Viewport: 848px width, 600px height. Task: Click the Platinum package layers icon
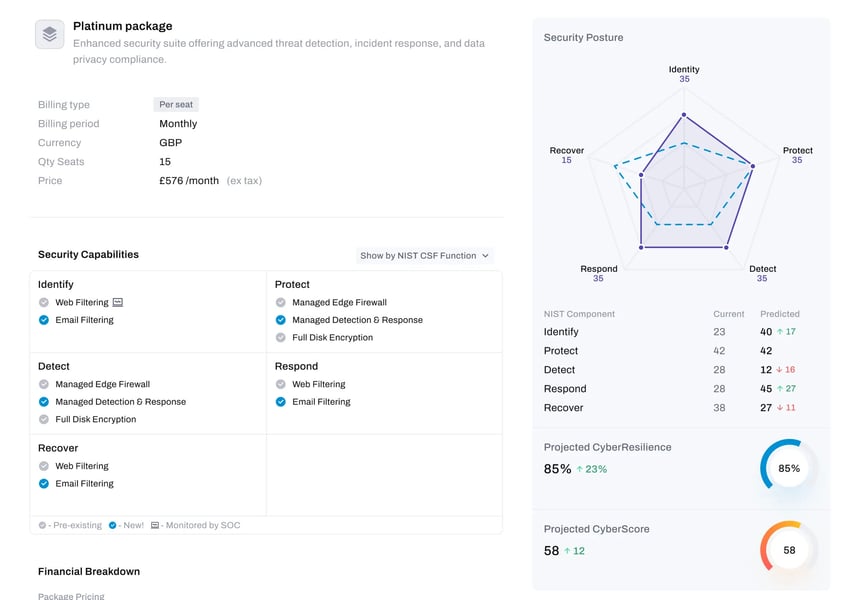click(x=50, y=34)
